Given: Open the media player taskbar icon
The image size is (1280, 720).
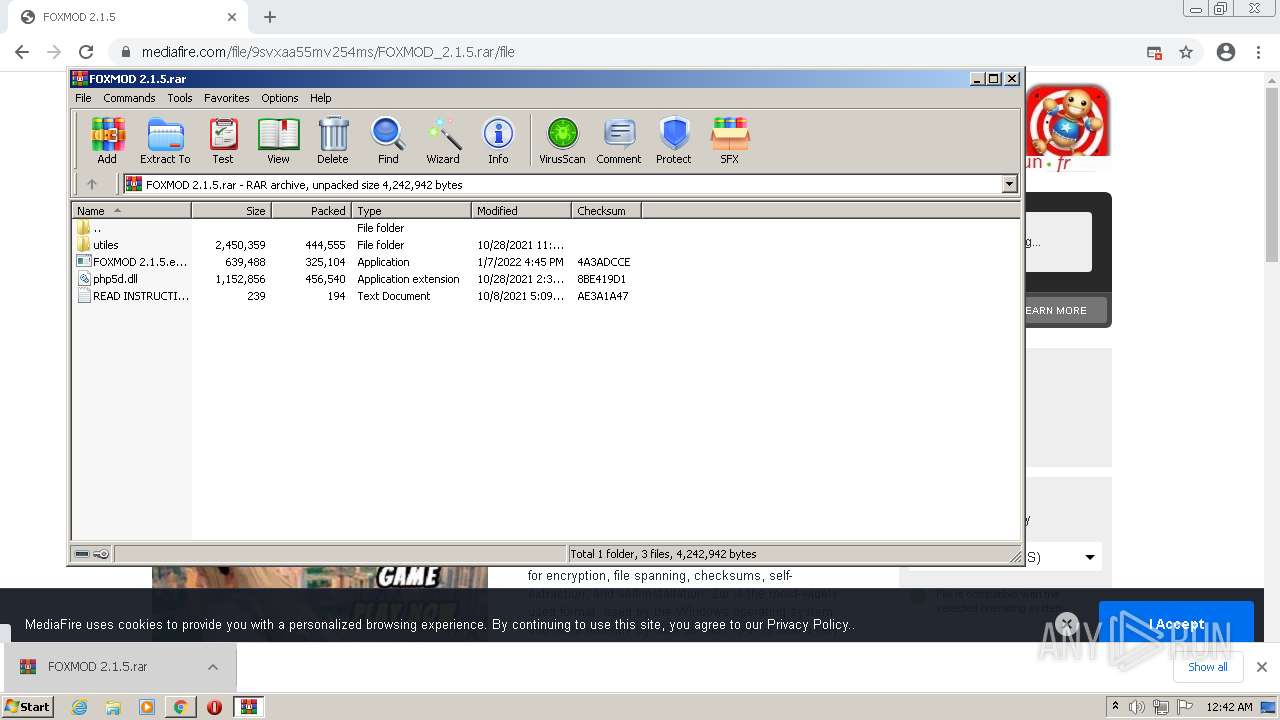Looking at the screenshot, I should pos(147,707).
